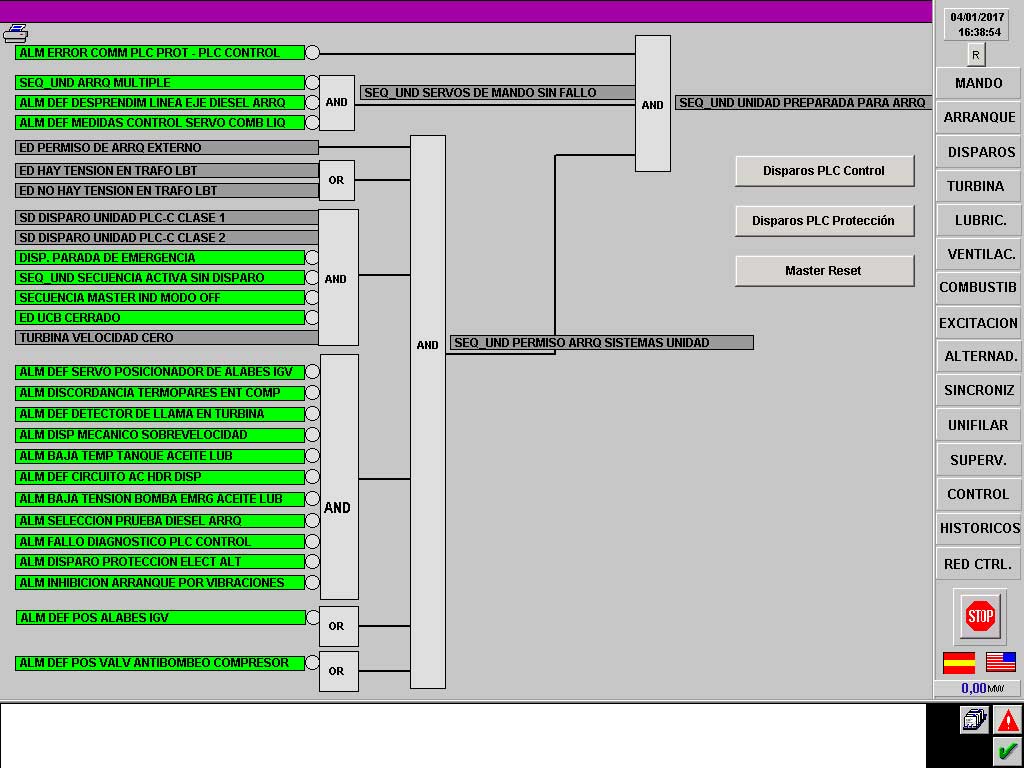Image resolution: width=1024 pixels, height=768 pixels.
Task: Open the VENTILAC. screen
Action: pyautogui.click(x=978, y=254)
